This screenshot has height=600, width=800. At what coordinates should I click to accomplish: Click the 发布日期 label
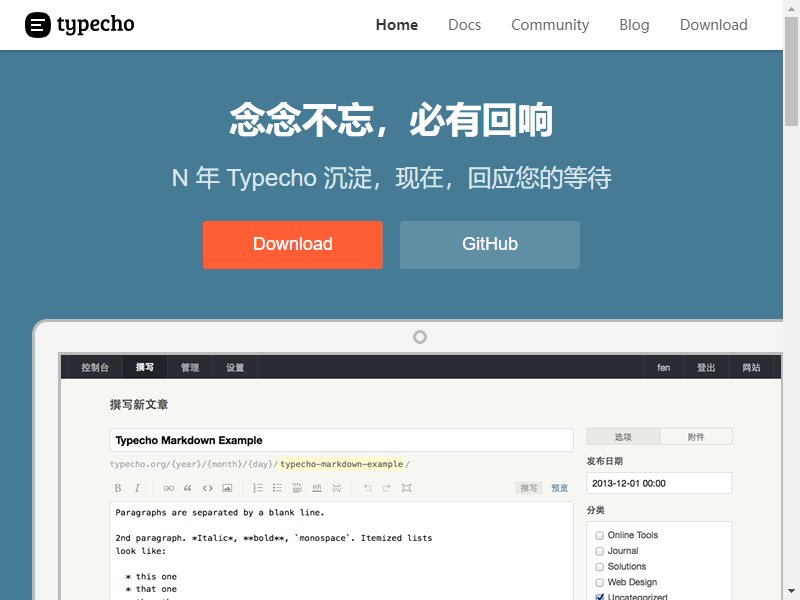[x=605, y=461]
